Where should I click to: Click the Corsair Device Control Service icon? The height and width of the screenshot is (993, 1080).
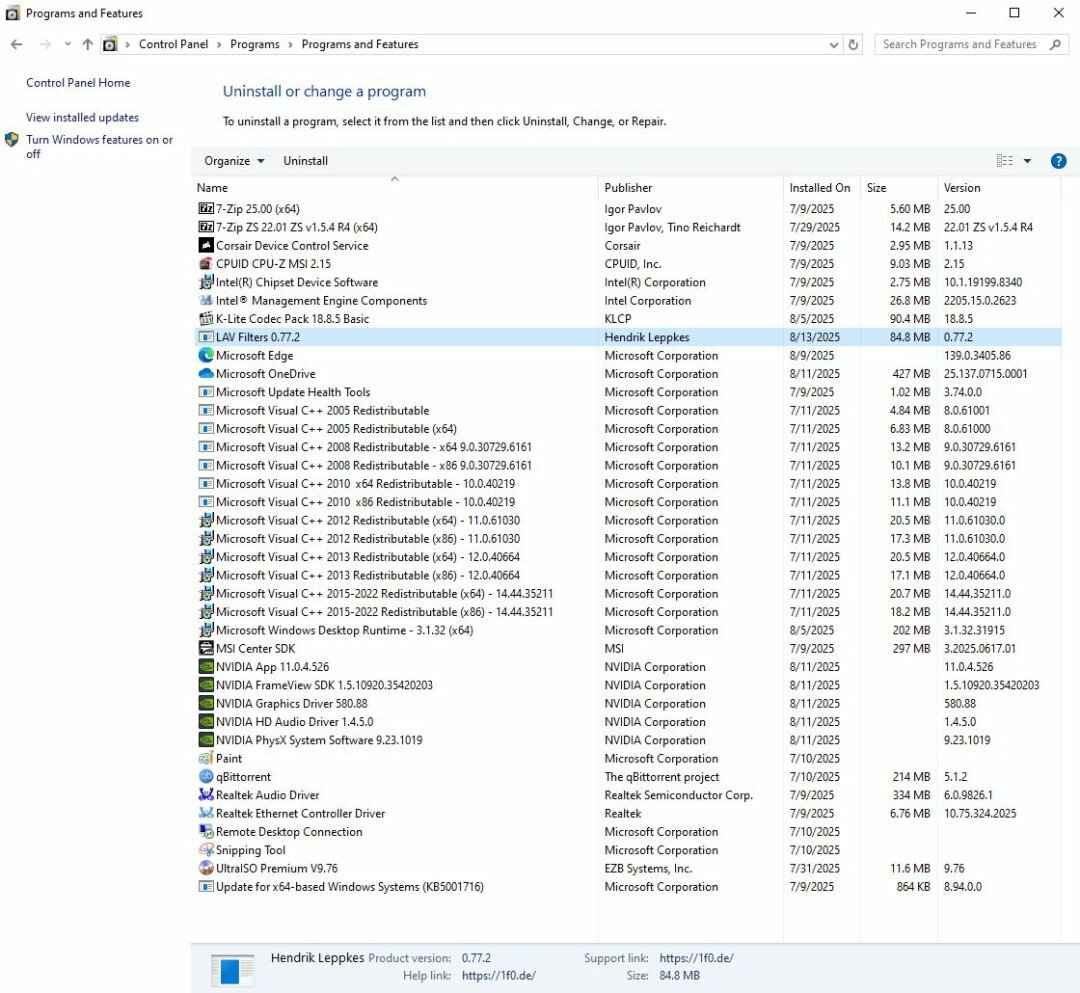click(205, 245)
